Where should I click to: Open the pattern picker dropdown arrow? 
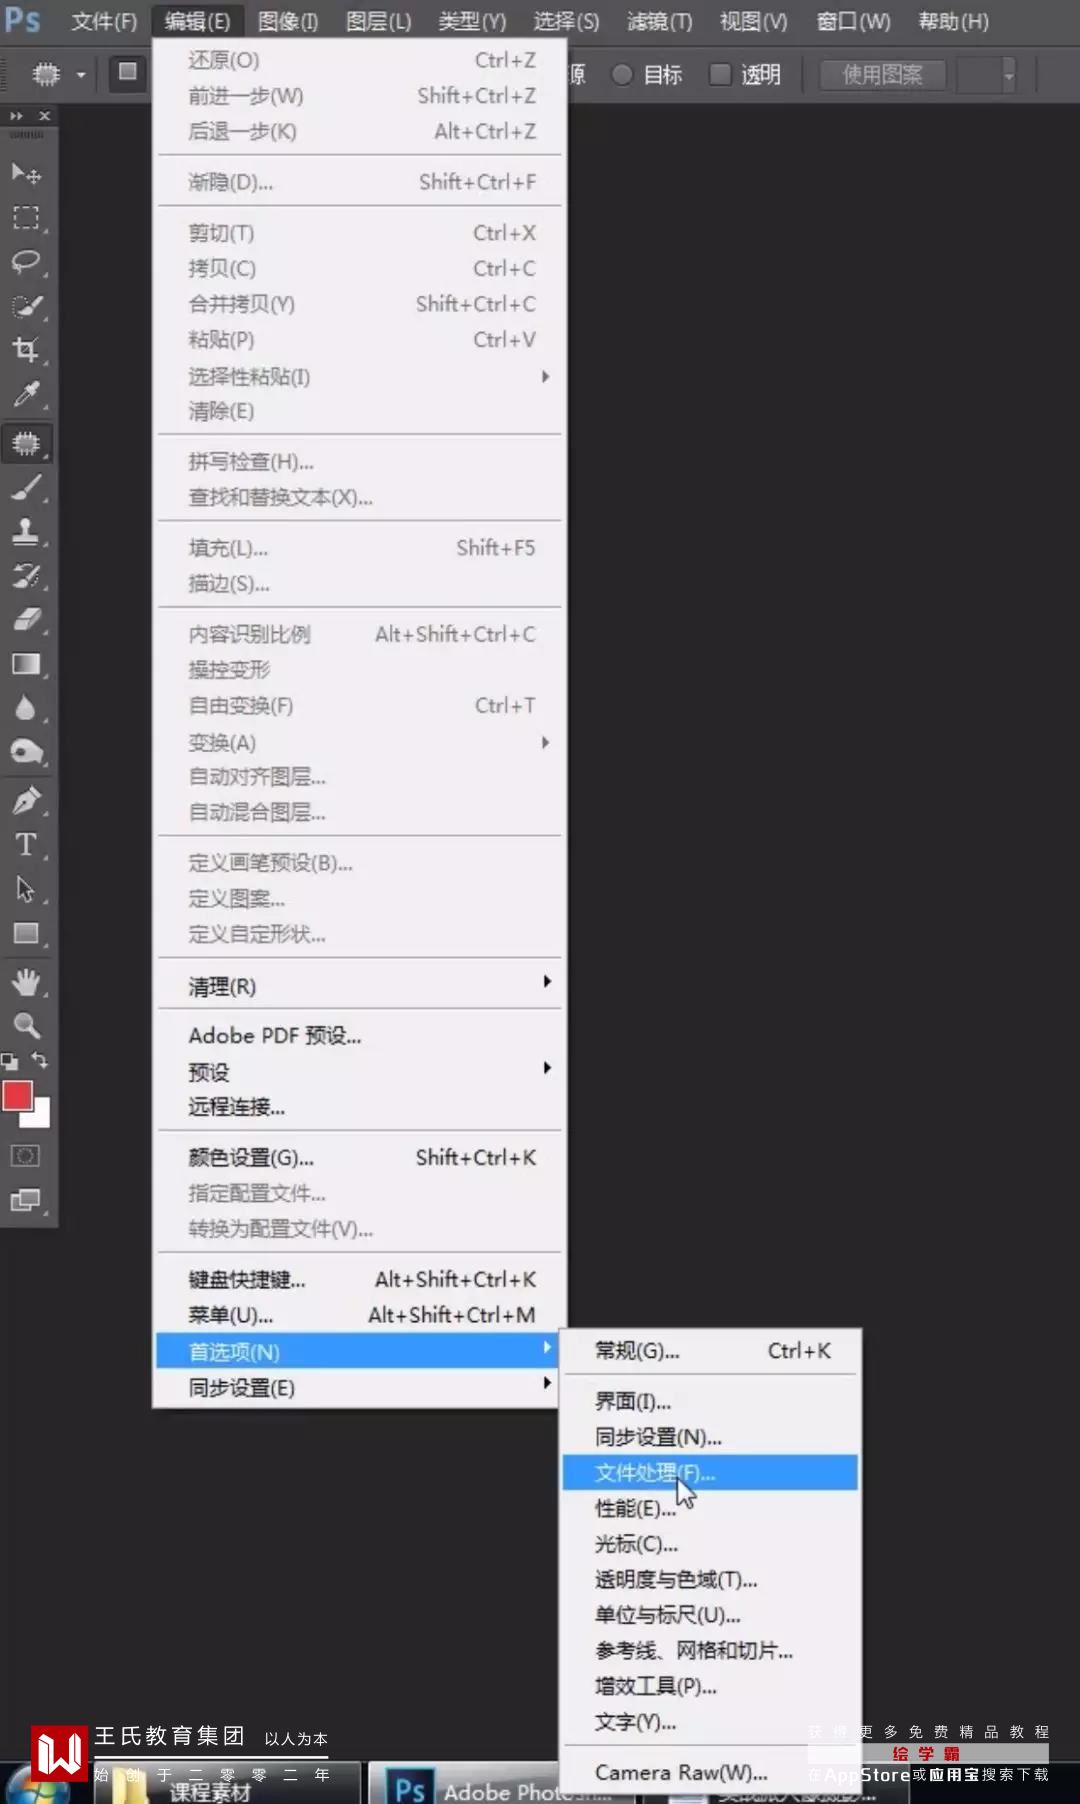(1009, 75)
